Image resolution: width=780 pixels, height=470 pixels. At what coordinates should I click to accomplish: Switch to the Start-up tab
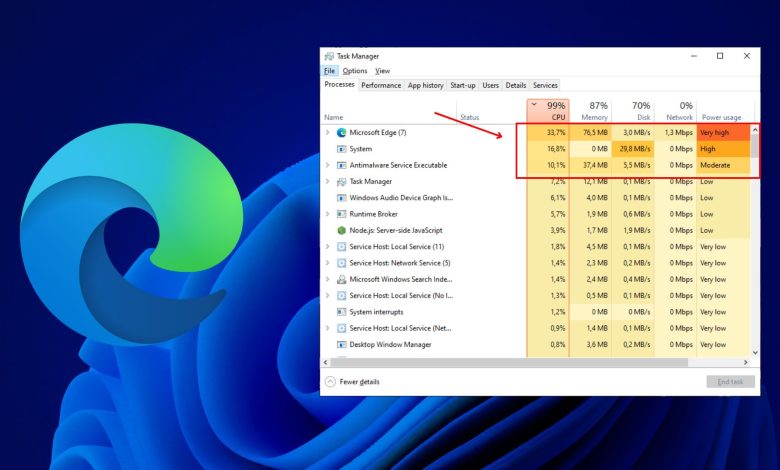point(463,86)
